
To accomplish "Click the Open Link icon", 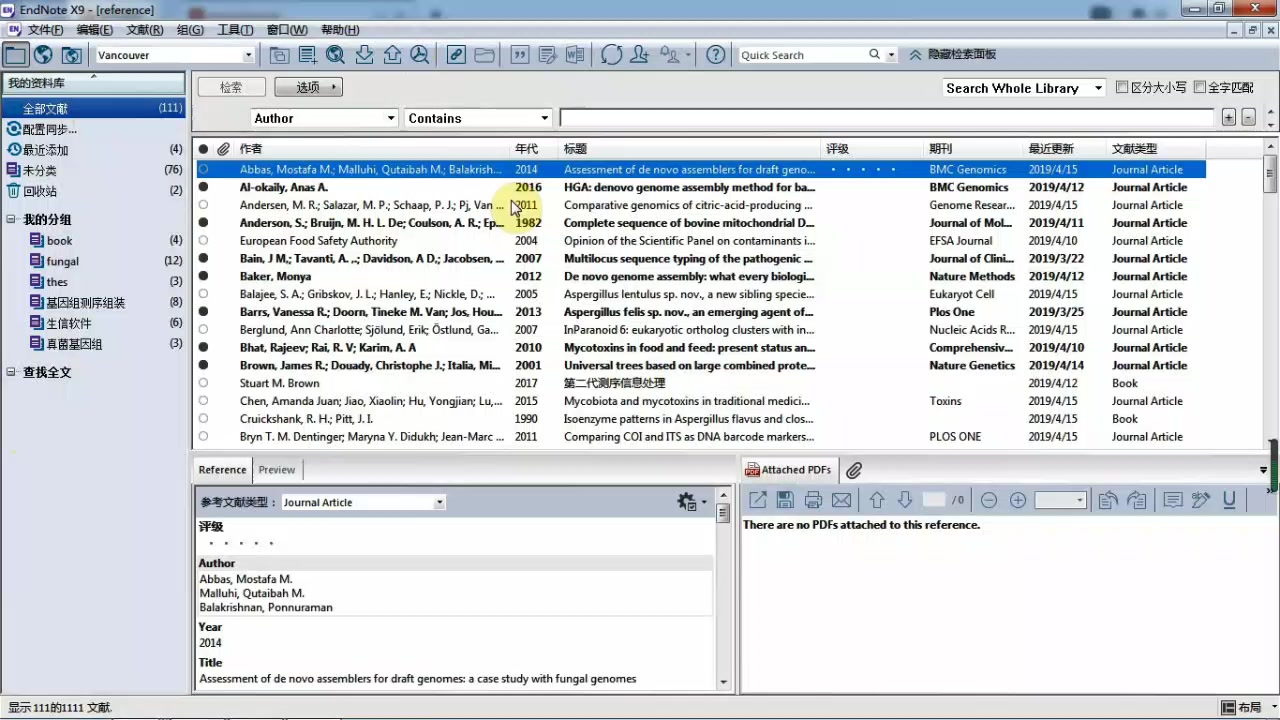I will (456, 55).
